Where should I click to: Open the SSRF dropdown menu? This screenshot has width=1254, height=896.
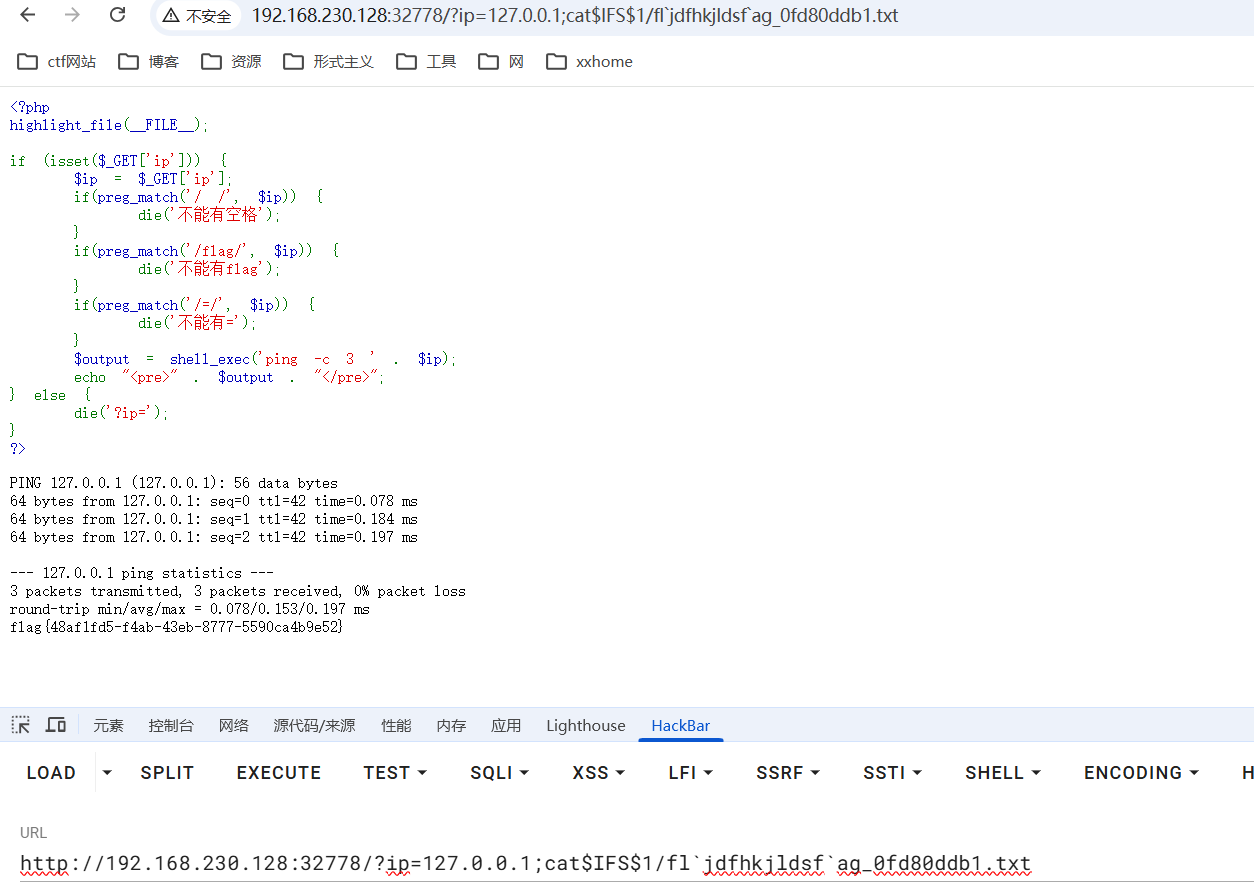point(788,773)
